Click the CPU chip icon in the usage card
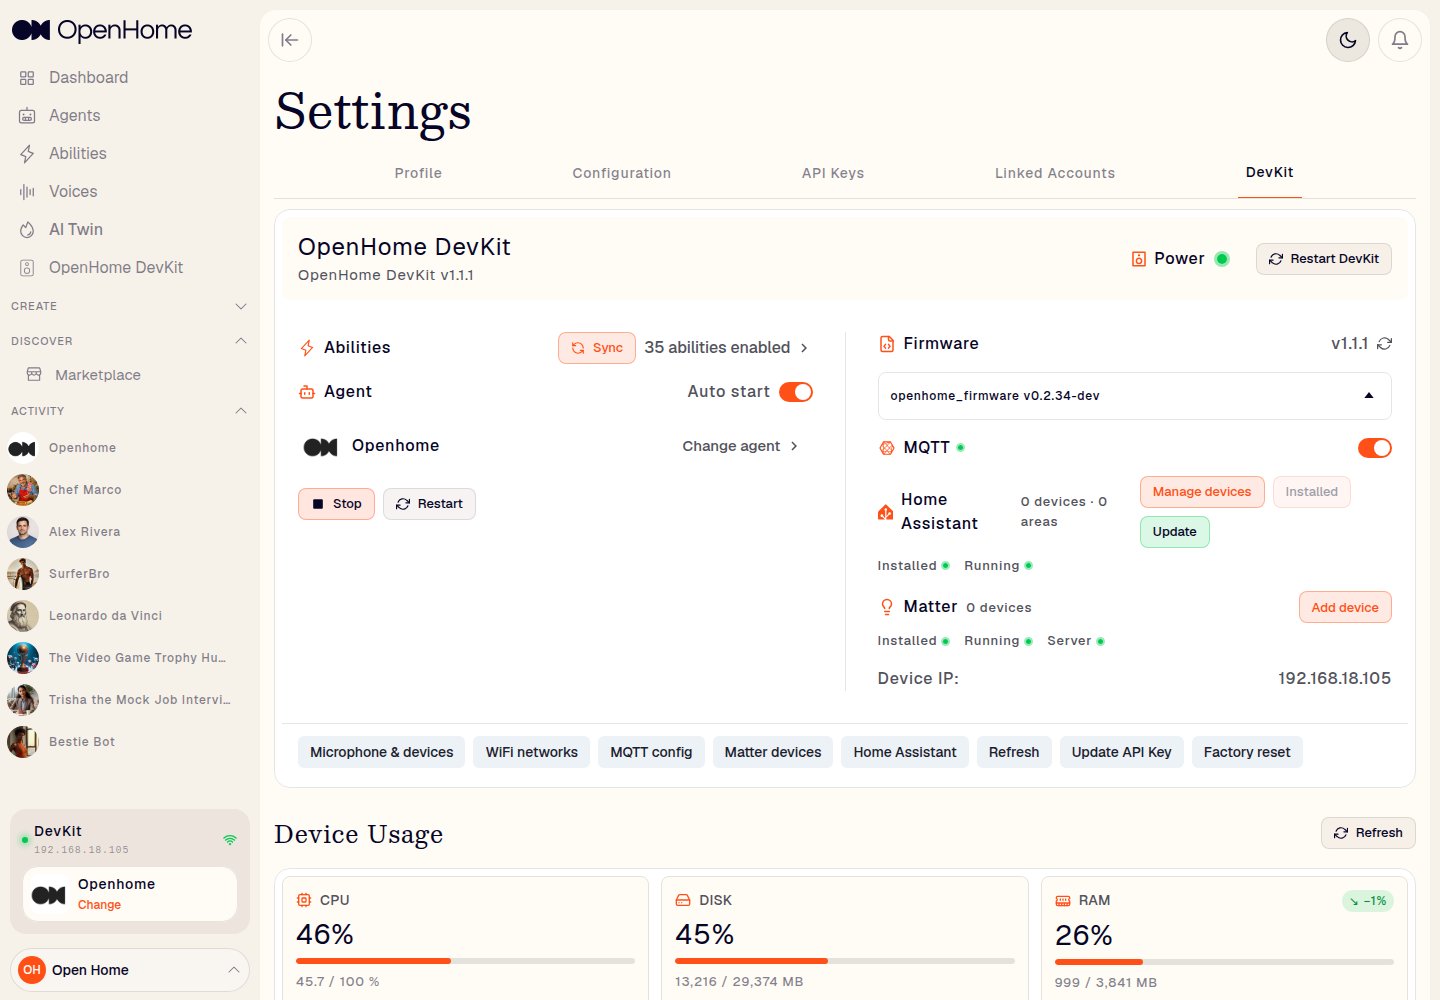 [304, 900]
